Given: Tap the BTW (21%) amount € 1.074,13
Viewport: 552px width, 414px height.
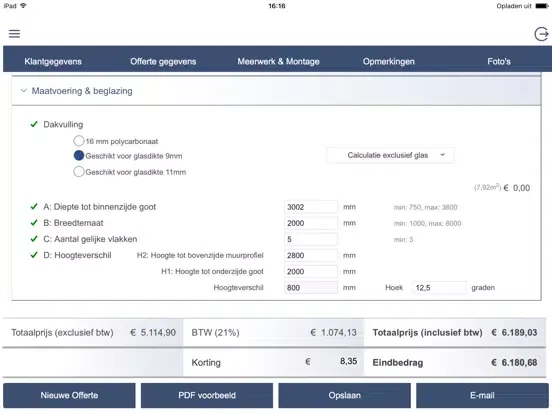Looking at the screenshot, I should (333, 333).
